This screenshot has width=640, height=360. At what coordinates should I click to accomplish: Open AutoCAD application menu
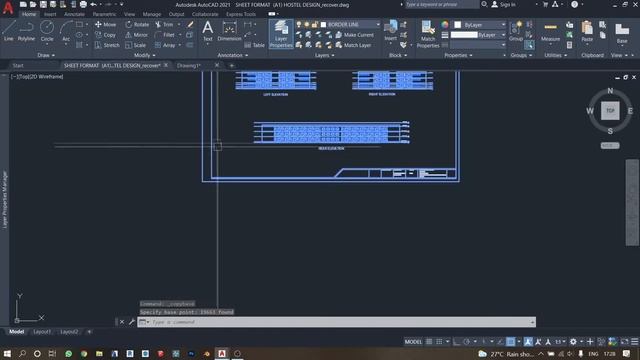(8, 7)
